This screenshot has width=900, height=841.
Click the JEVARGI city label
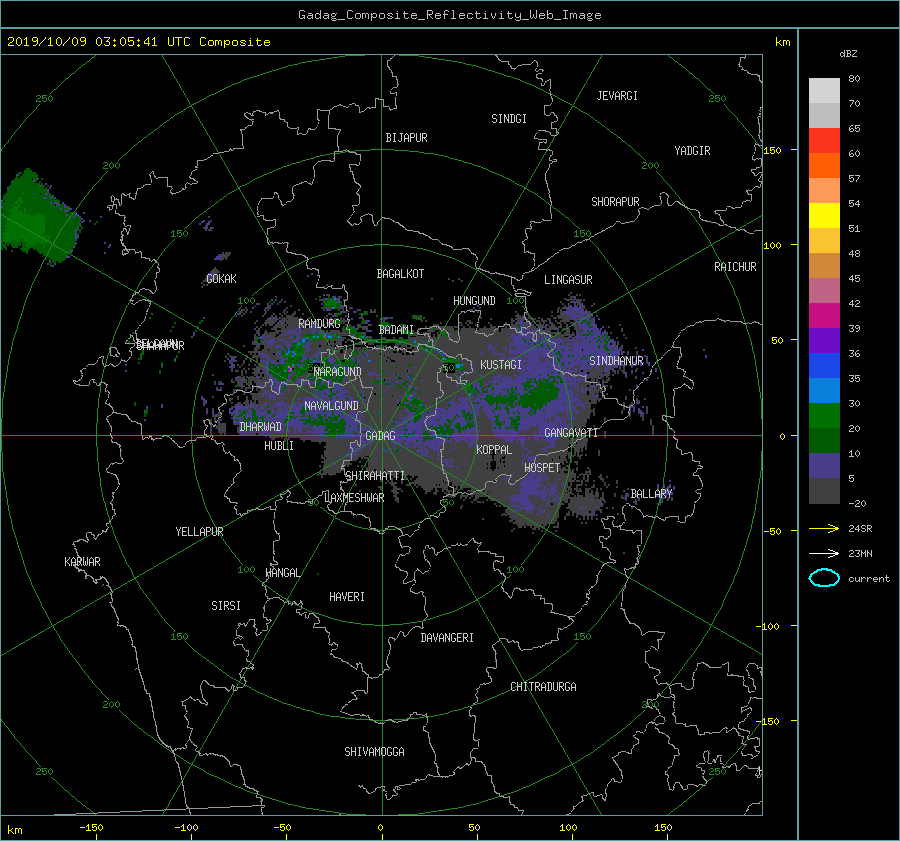click(x=616, y=96)
